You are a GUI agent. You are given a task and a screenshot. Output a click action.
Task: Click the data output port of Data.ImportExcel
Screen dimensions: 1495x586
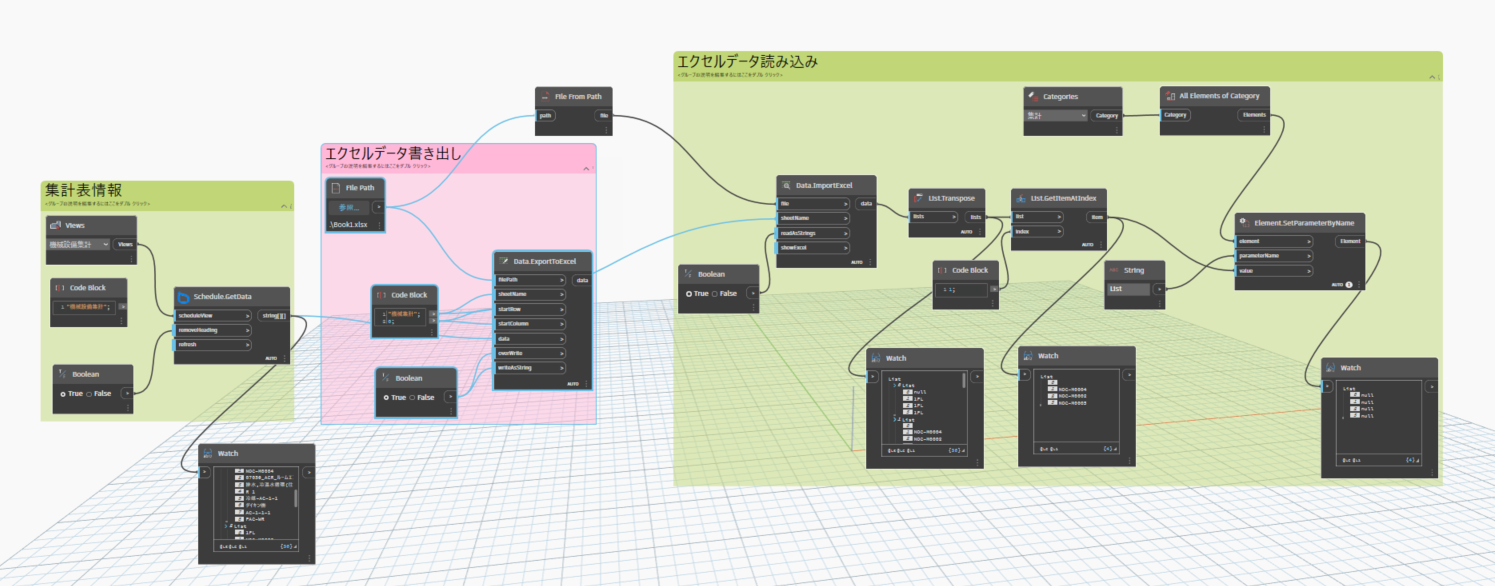coord(866,203)
